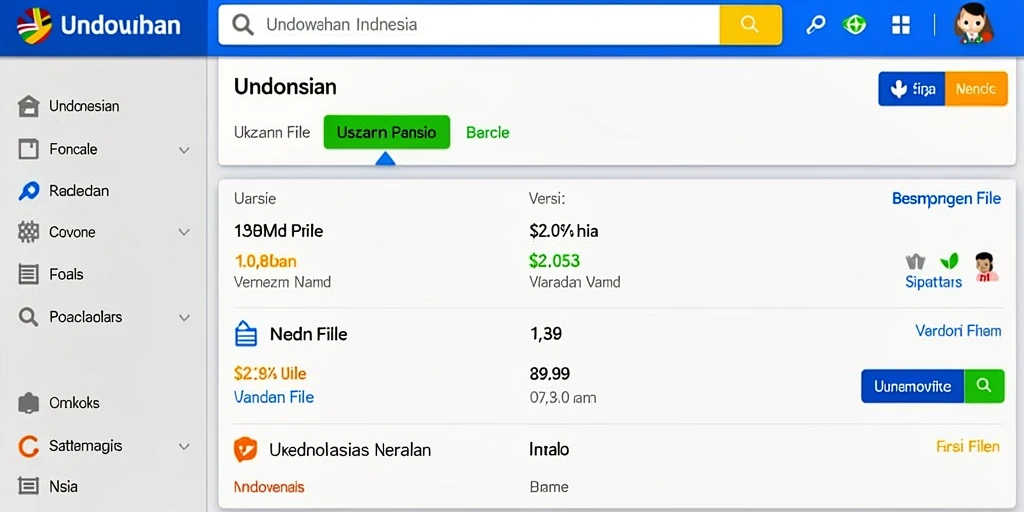This screenshot has width=1024, height=512.
Task: Click the 13BMd Prile entry
Action: pos(278,231)
